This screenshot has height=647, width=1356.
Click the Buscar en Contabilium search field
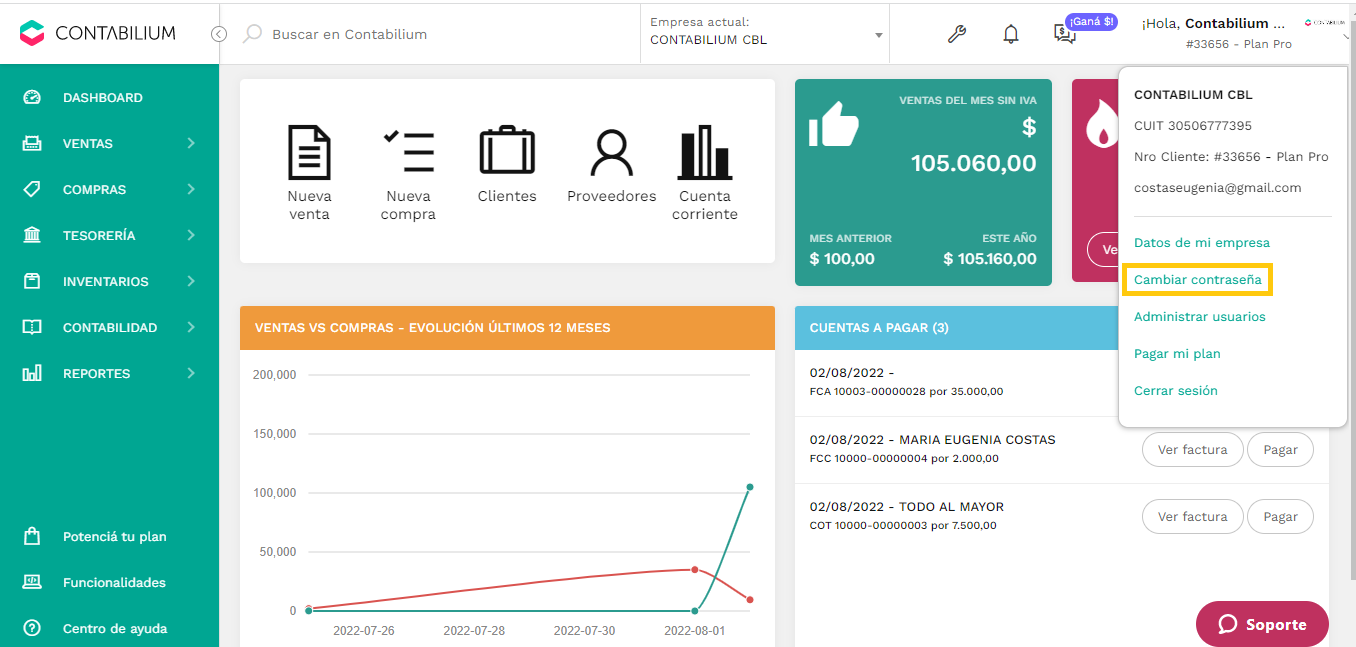click(x=440, y=34)
